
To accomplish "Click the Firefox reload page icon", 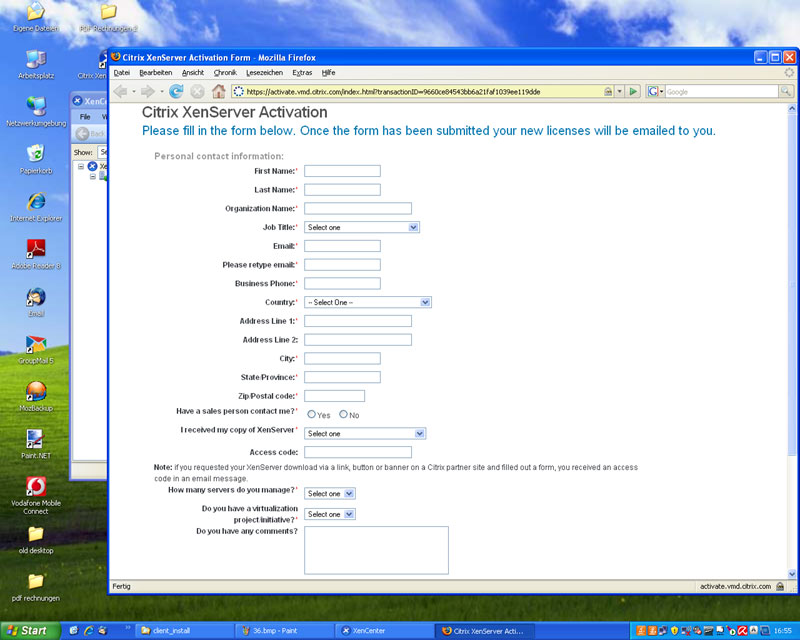I will pos(176,91).
